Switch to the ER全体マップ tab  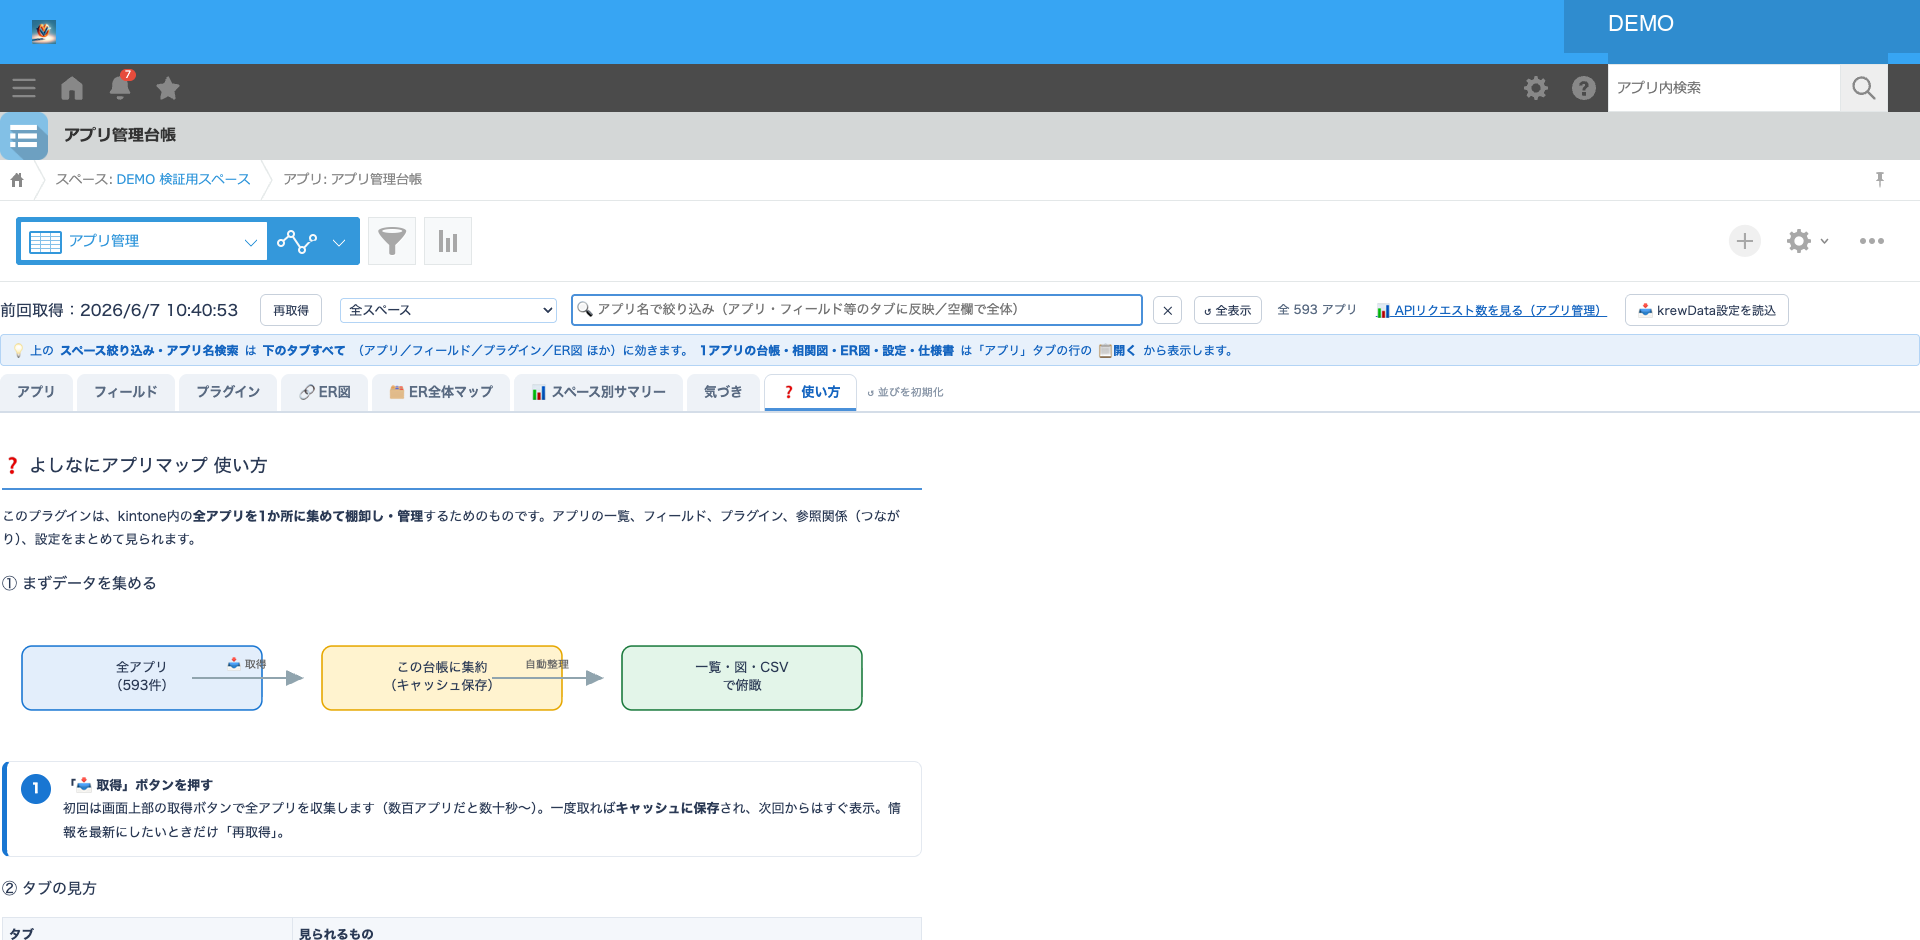coord(441,392)
